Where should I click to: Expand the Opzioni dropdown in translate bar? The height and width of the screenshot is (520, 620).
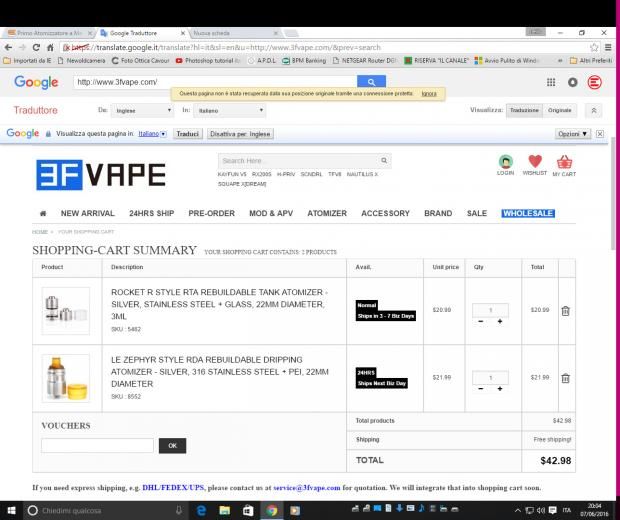[x=573, y=134]
